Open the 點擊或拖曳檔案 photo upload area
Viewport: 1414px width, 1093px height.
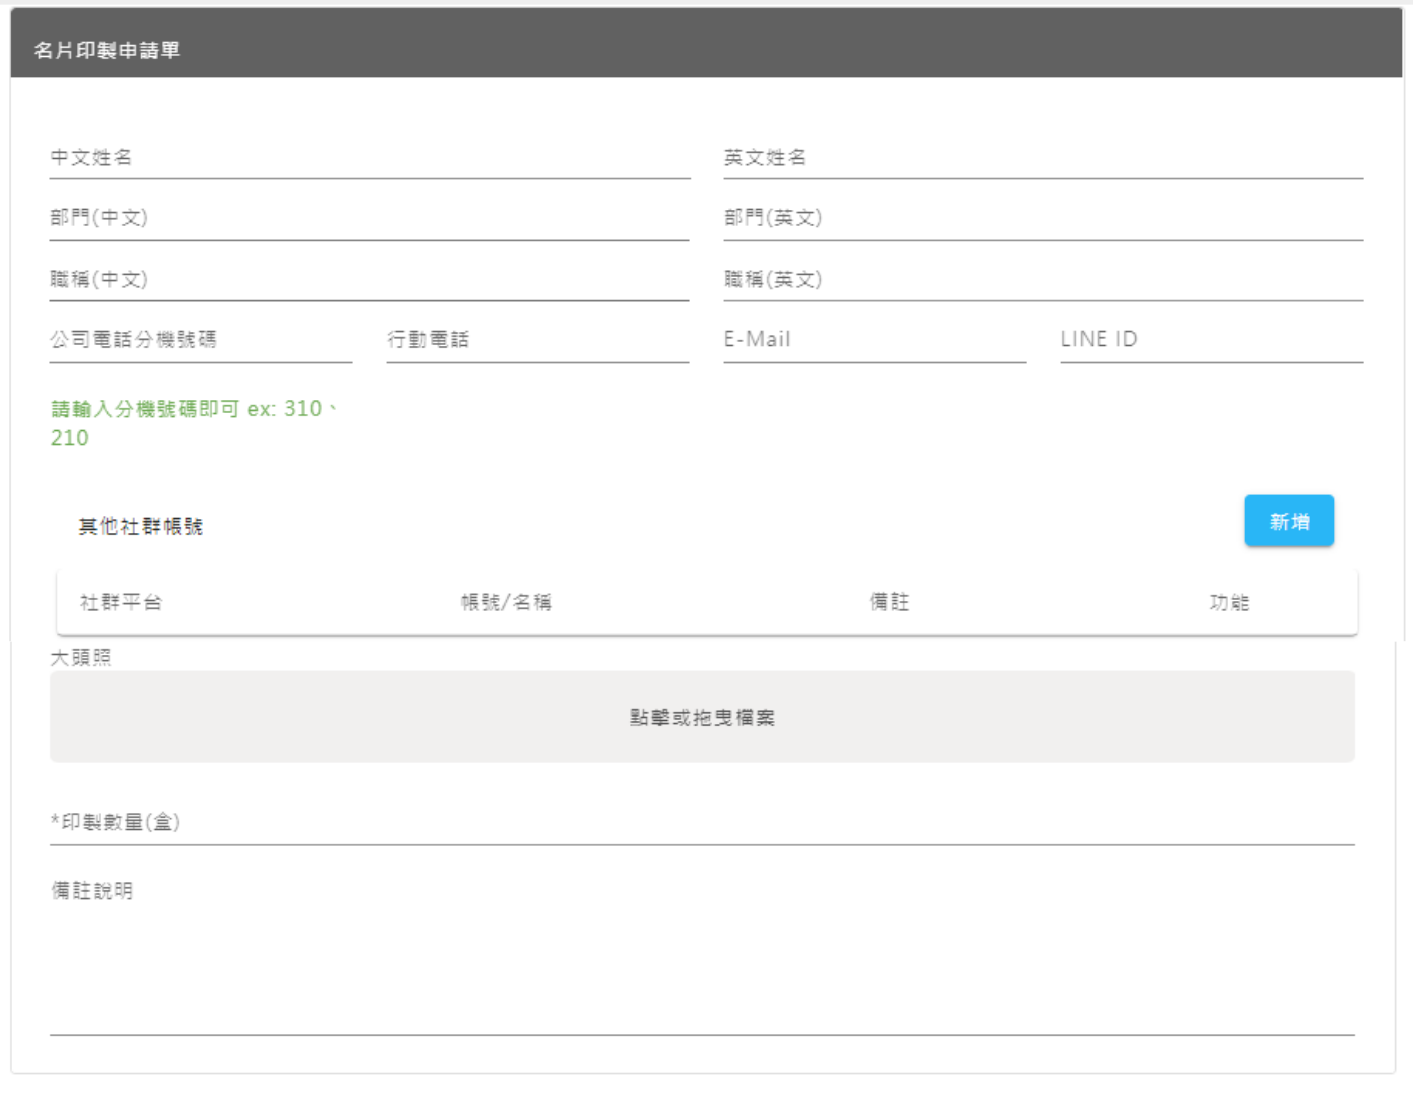click(702, 717)
